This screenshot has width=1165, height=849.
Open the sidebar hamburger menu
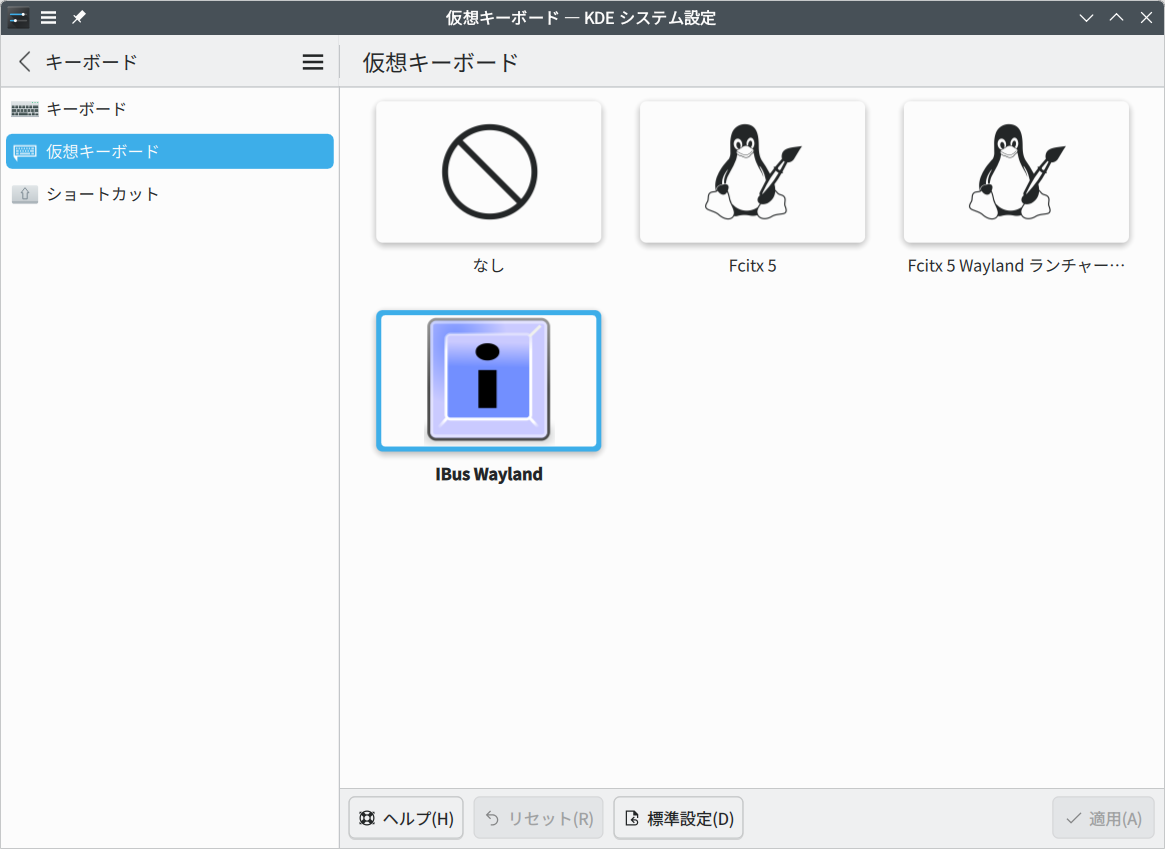313,62
